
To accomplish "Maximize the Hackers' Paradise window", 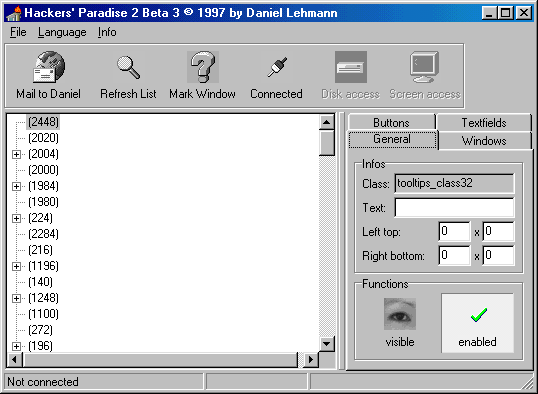I will [505, 13].
